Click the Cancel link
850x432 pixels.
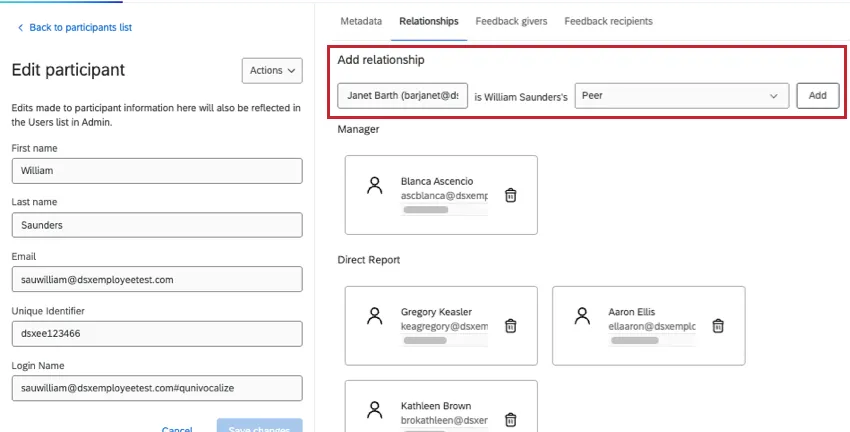[177, 428]
